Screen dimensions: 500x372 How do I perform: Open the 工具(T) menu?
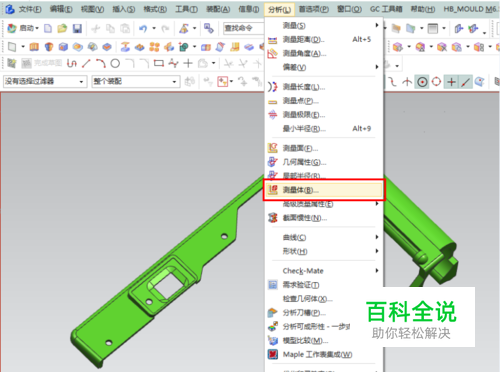click(x=186, y=9)
